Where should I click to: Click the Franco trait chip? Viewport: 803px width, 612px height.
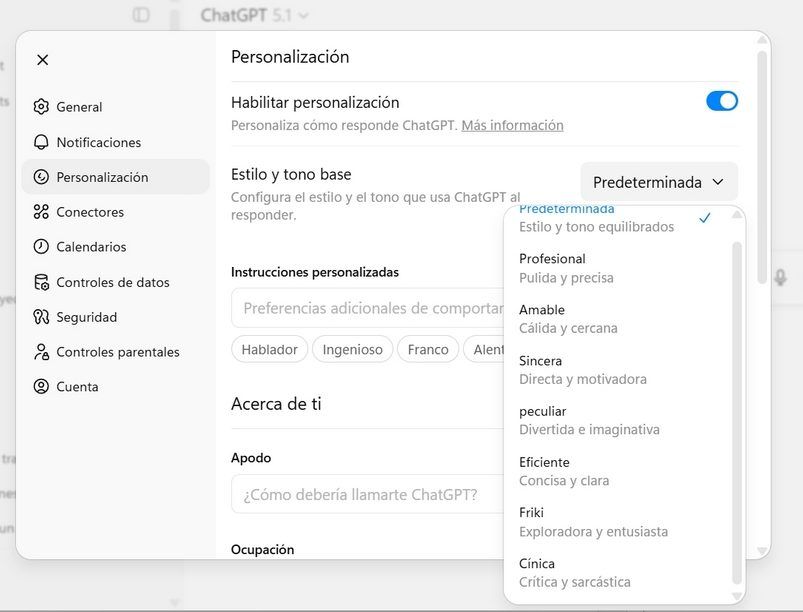pyautogui.click(x=427, y=349)
